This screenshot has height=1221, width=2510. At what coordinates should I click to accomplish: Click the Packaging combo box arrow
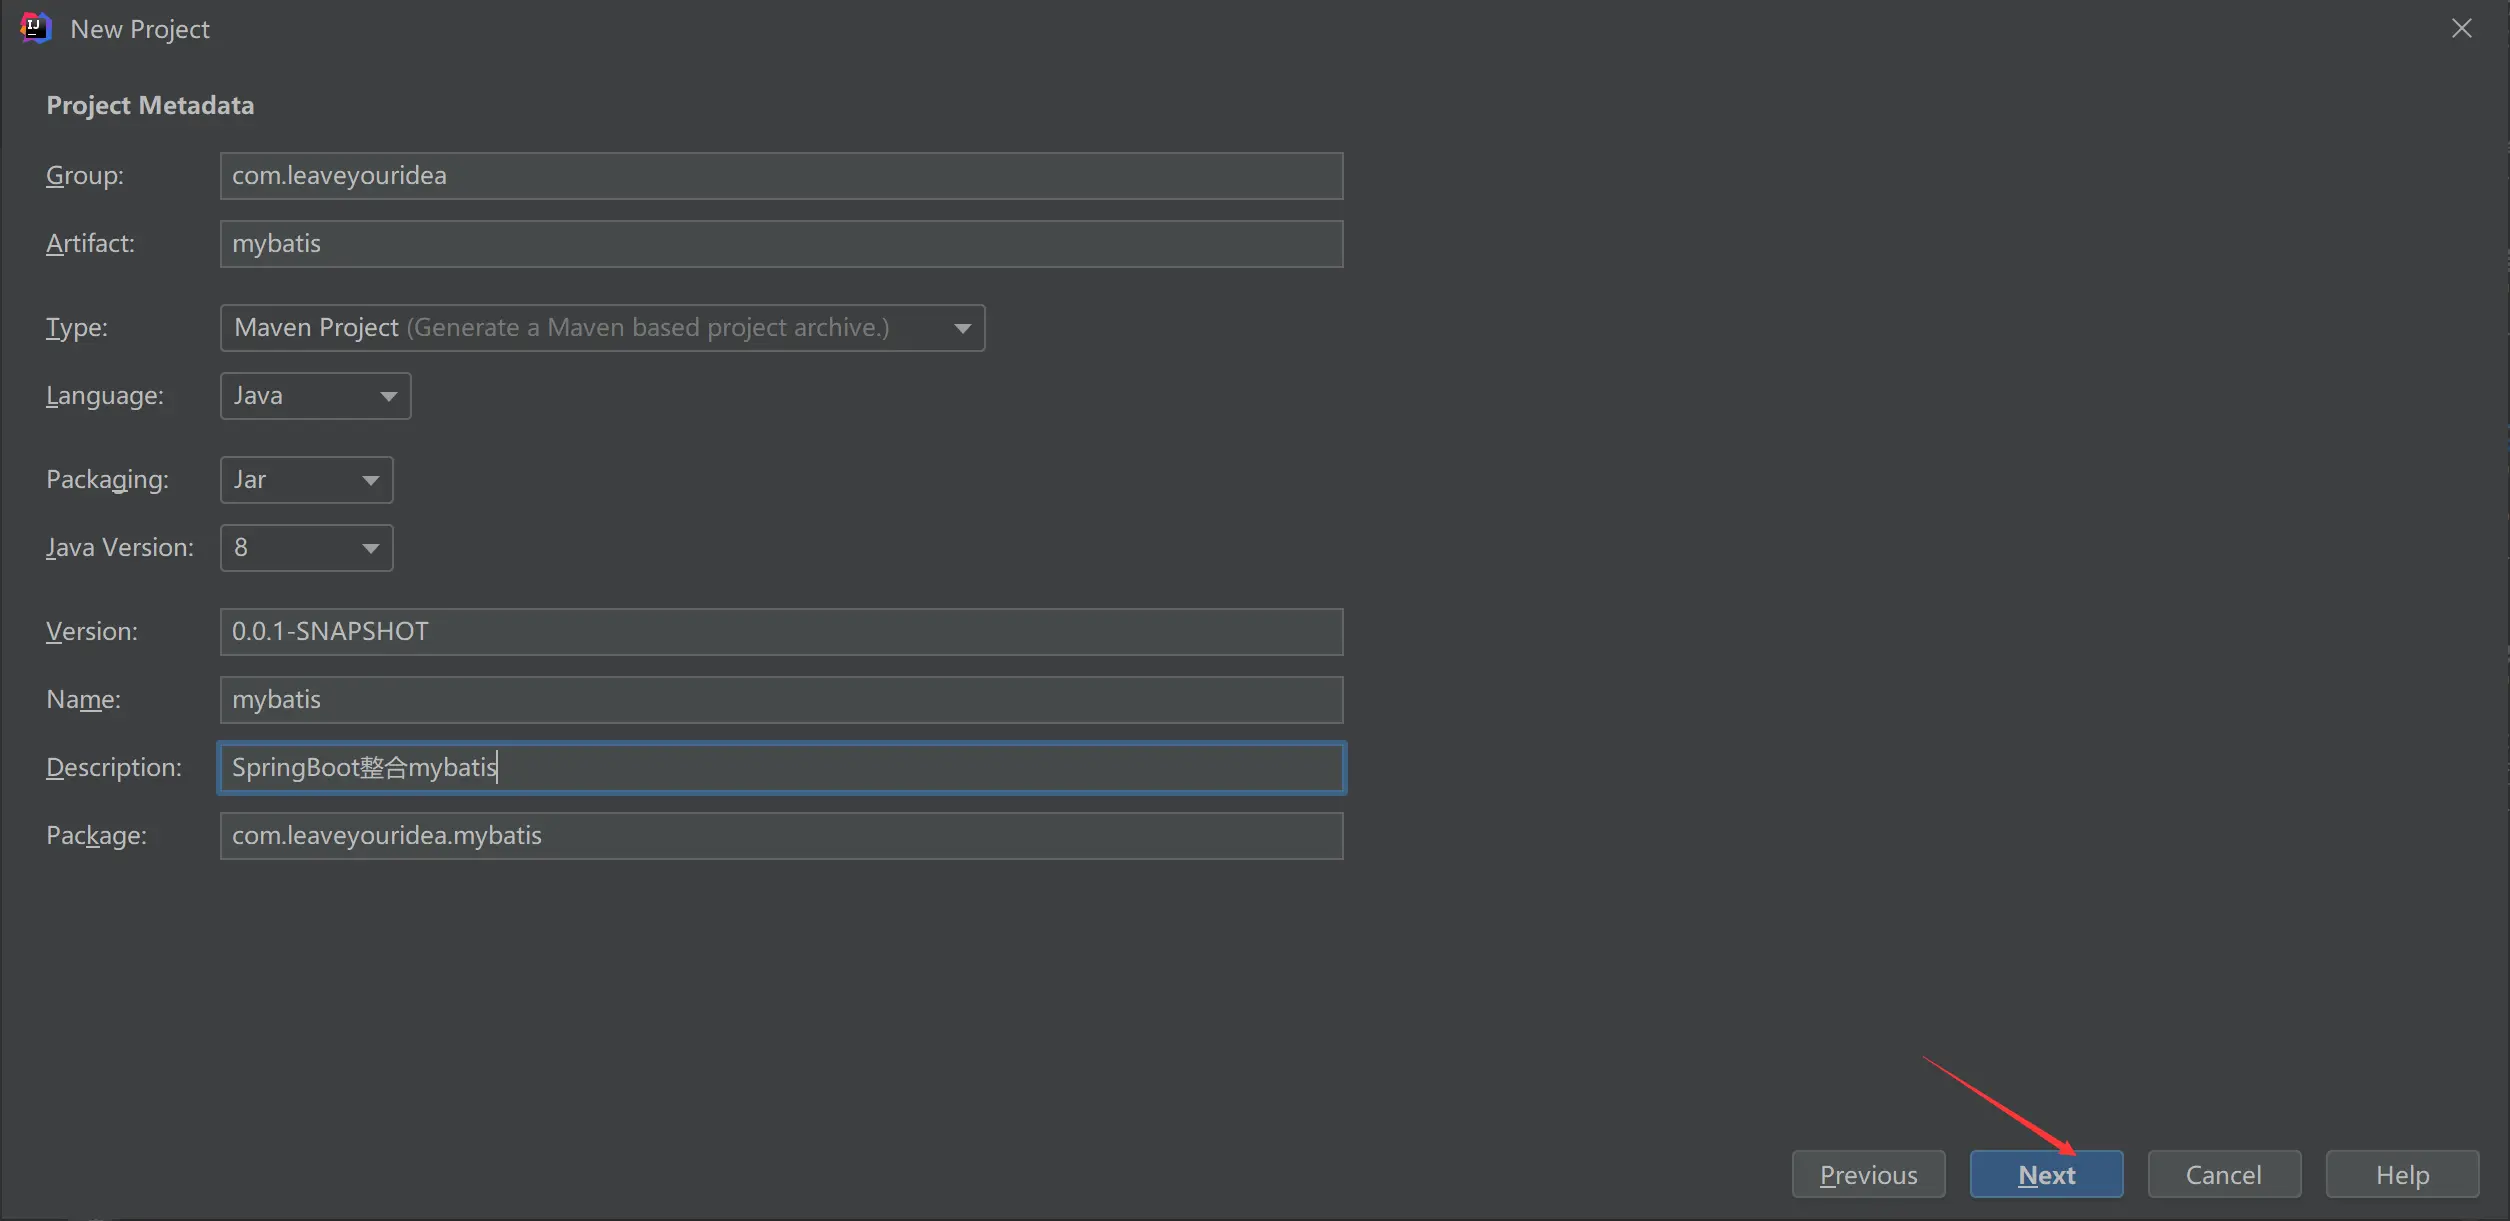370,480
